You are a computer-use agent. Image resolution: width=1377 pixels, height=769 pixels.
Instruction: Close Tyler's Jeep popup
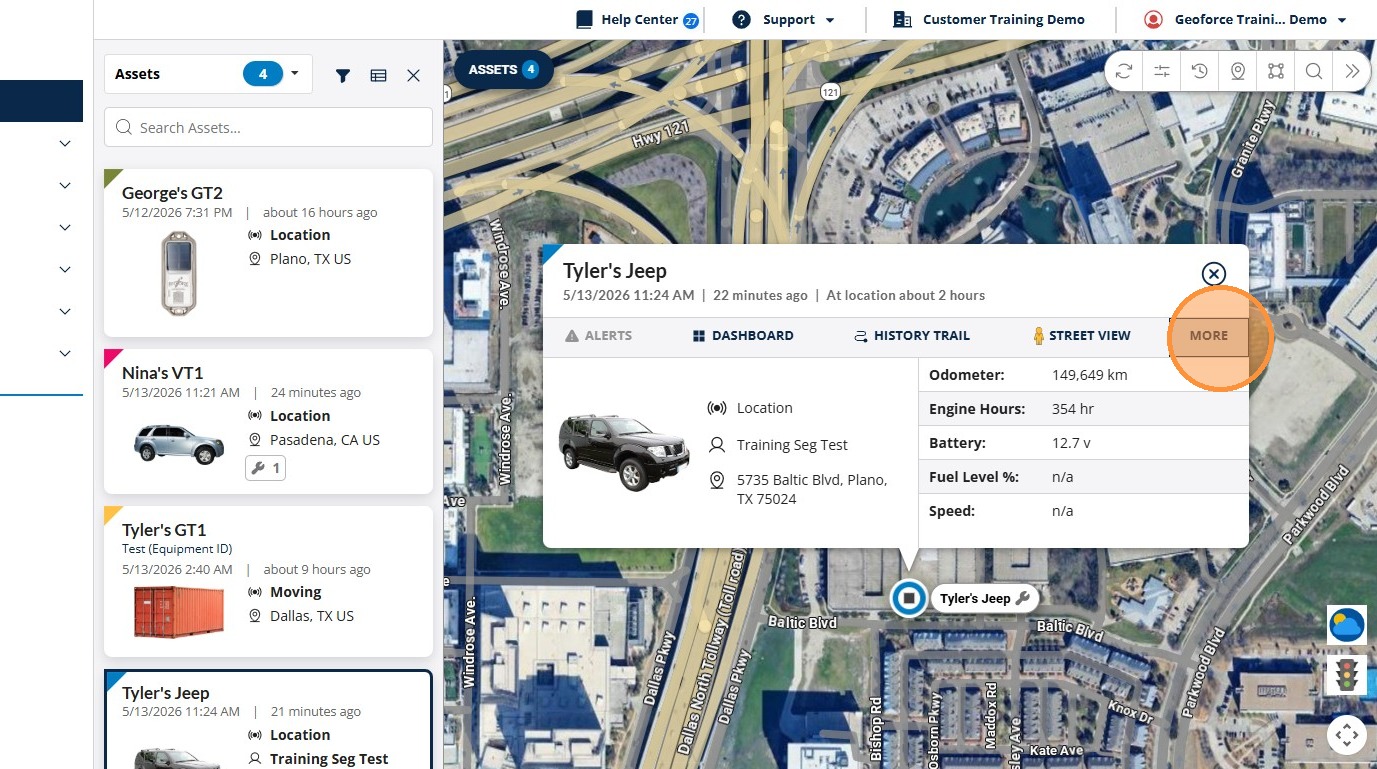pos(1213,273)
